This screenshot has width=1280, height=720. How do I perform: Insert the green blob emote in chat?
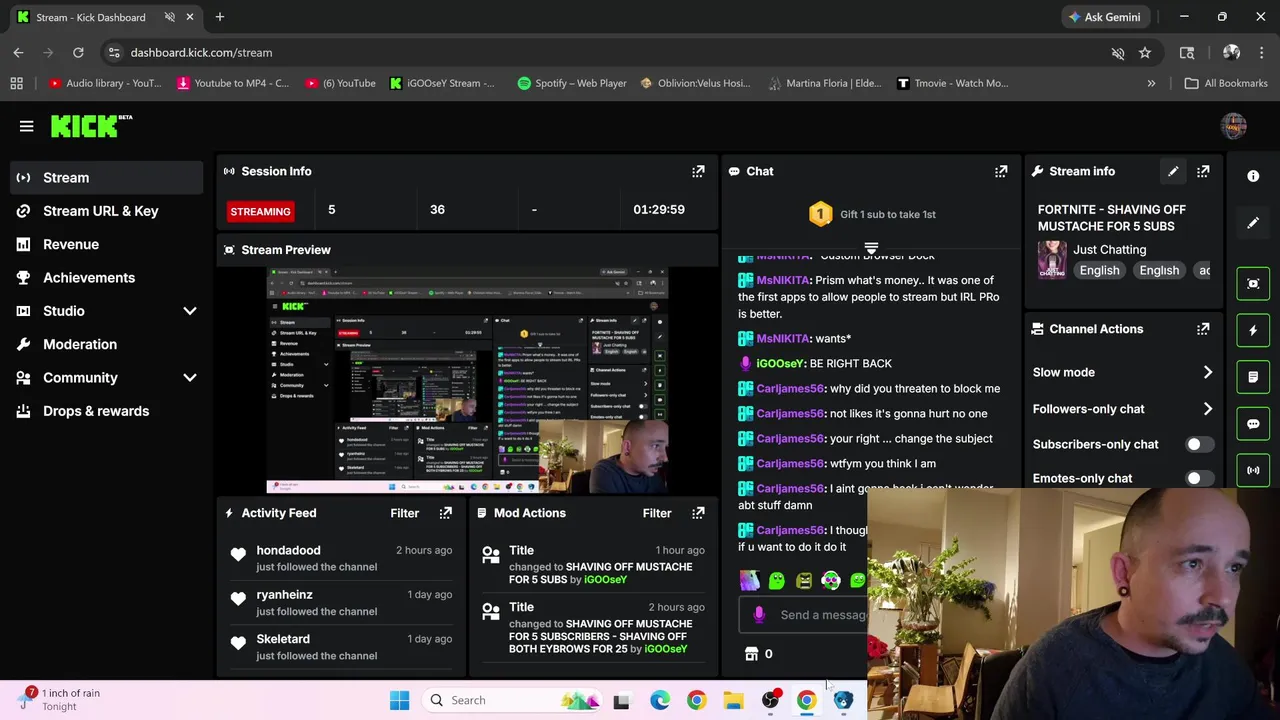pyautogui.click(x=777, y=580)
